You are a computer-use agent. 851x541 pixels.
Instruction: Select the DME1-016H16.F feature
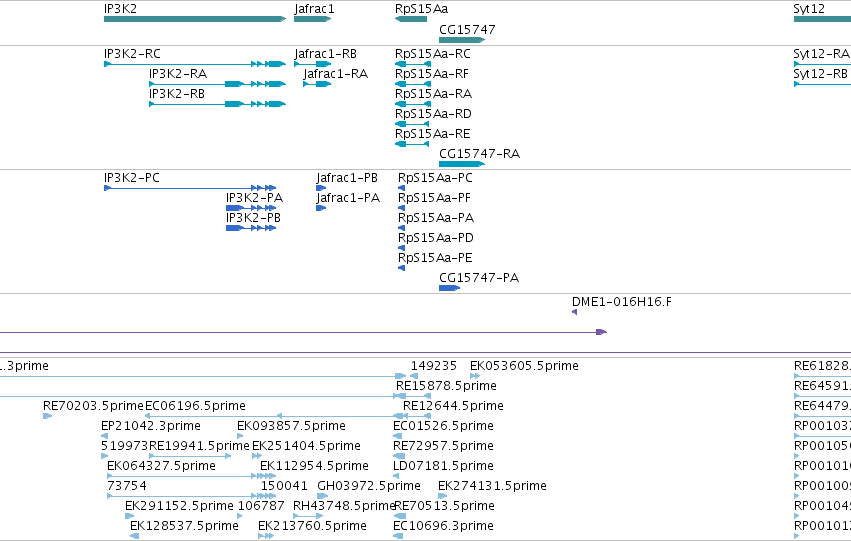tap(575, 312)
